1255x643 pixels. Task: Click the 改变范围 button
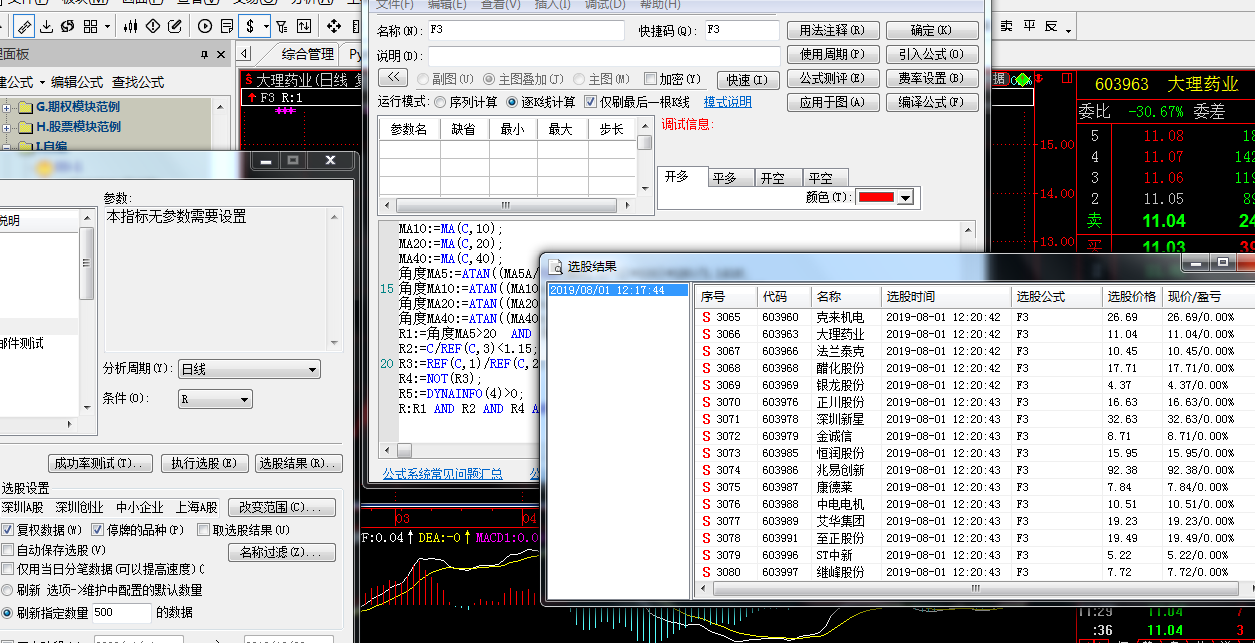pos(281,507)
